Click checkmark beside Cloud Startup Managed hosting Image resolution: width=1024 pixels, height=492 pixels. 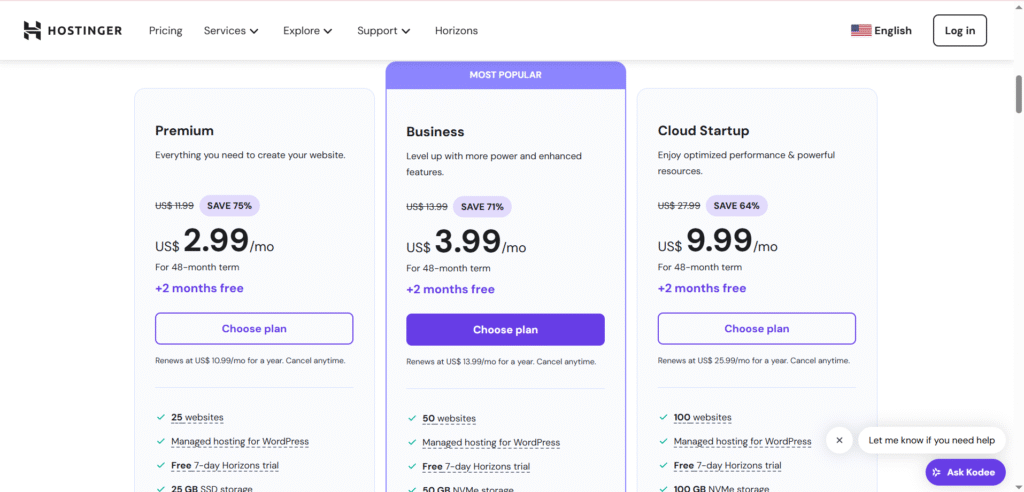[x=664, y=441]
